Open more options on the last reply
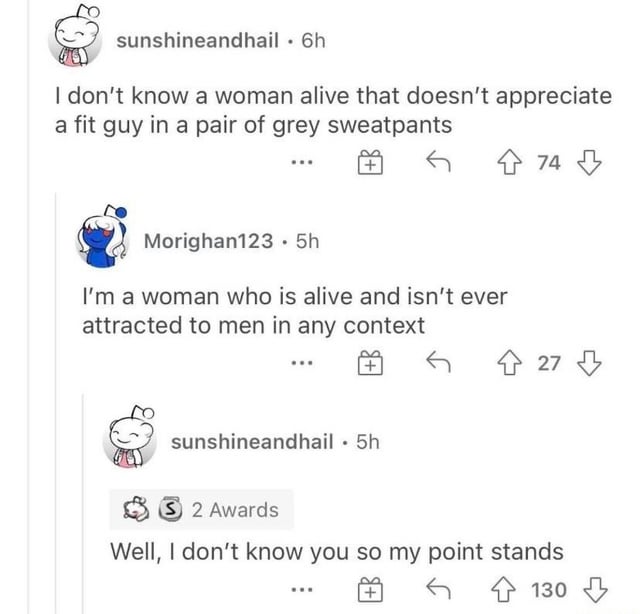Screen dimensions: 640x614 tap(306, 592)
